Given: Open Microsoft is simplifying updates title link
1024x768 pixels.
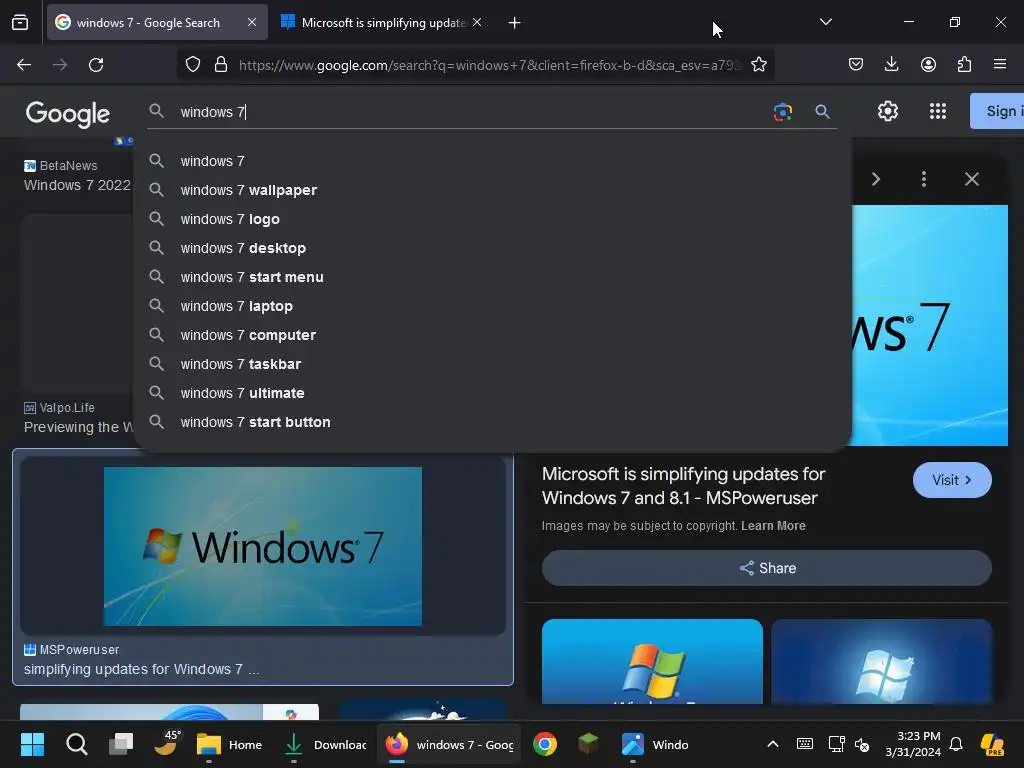Looking at the screenshot, I should coord(683,486).
